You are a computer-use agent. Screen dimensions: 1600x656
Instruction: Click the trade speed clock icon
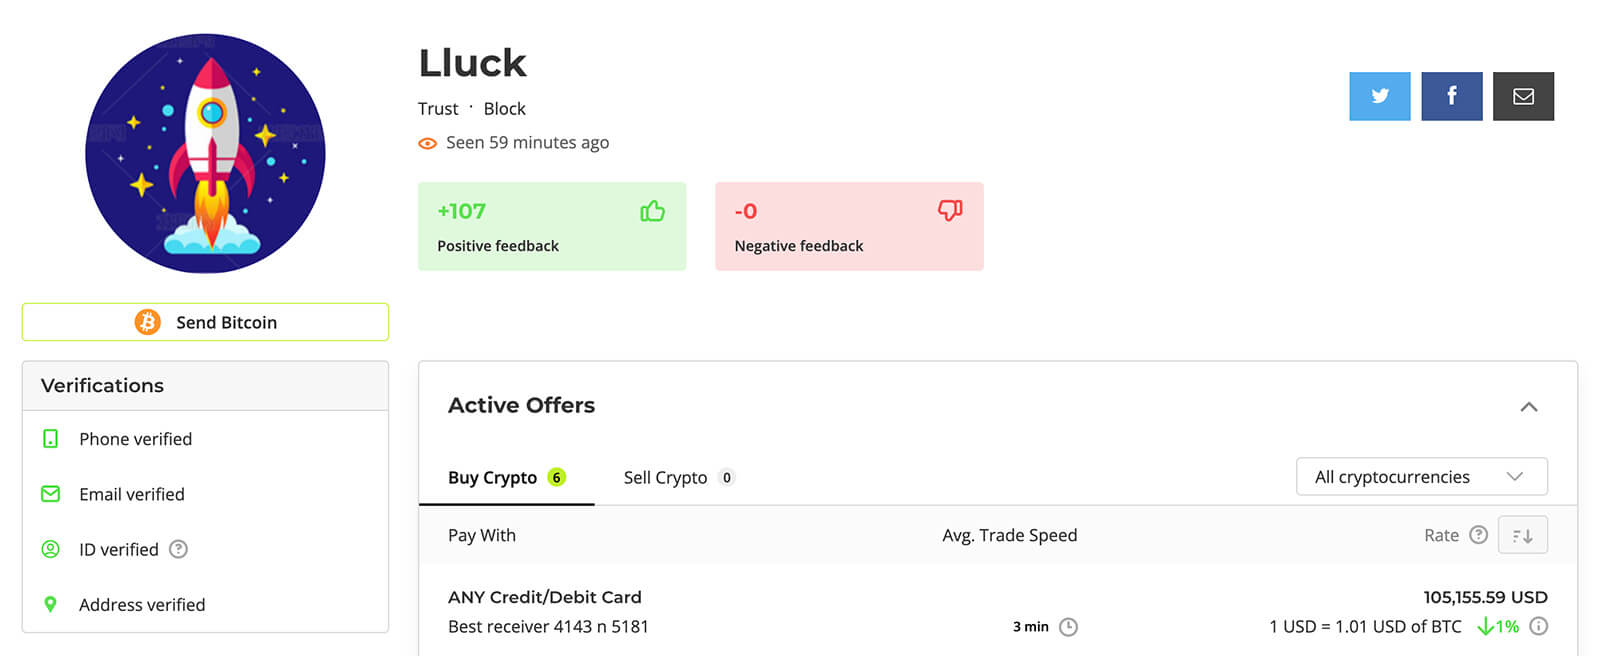[1068, 627]
